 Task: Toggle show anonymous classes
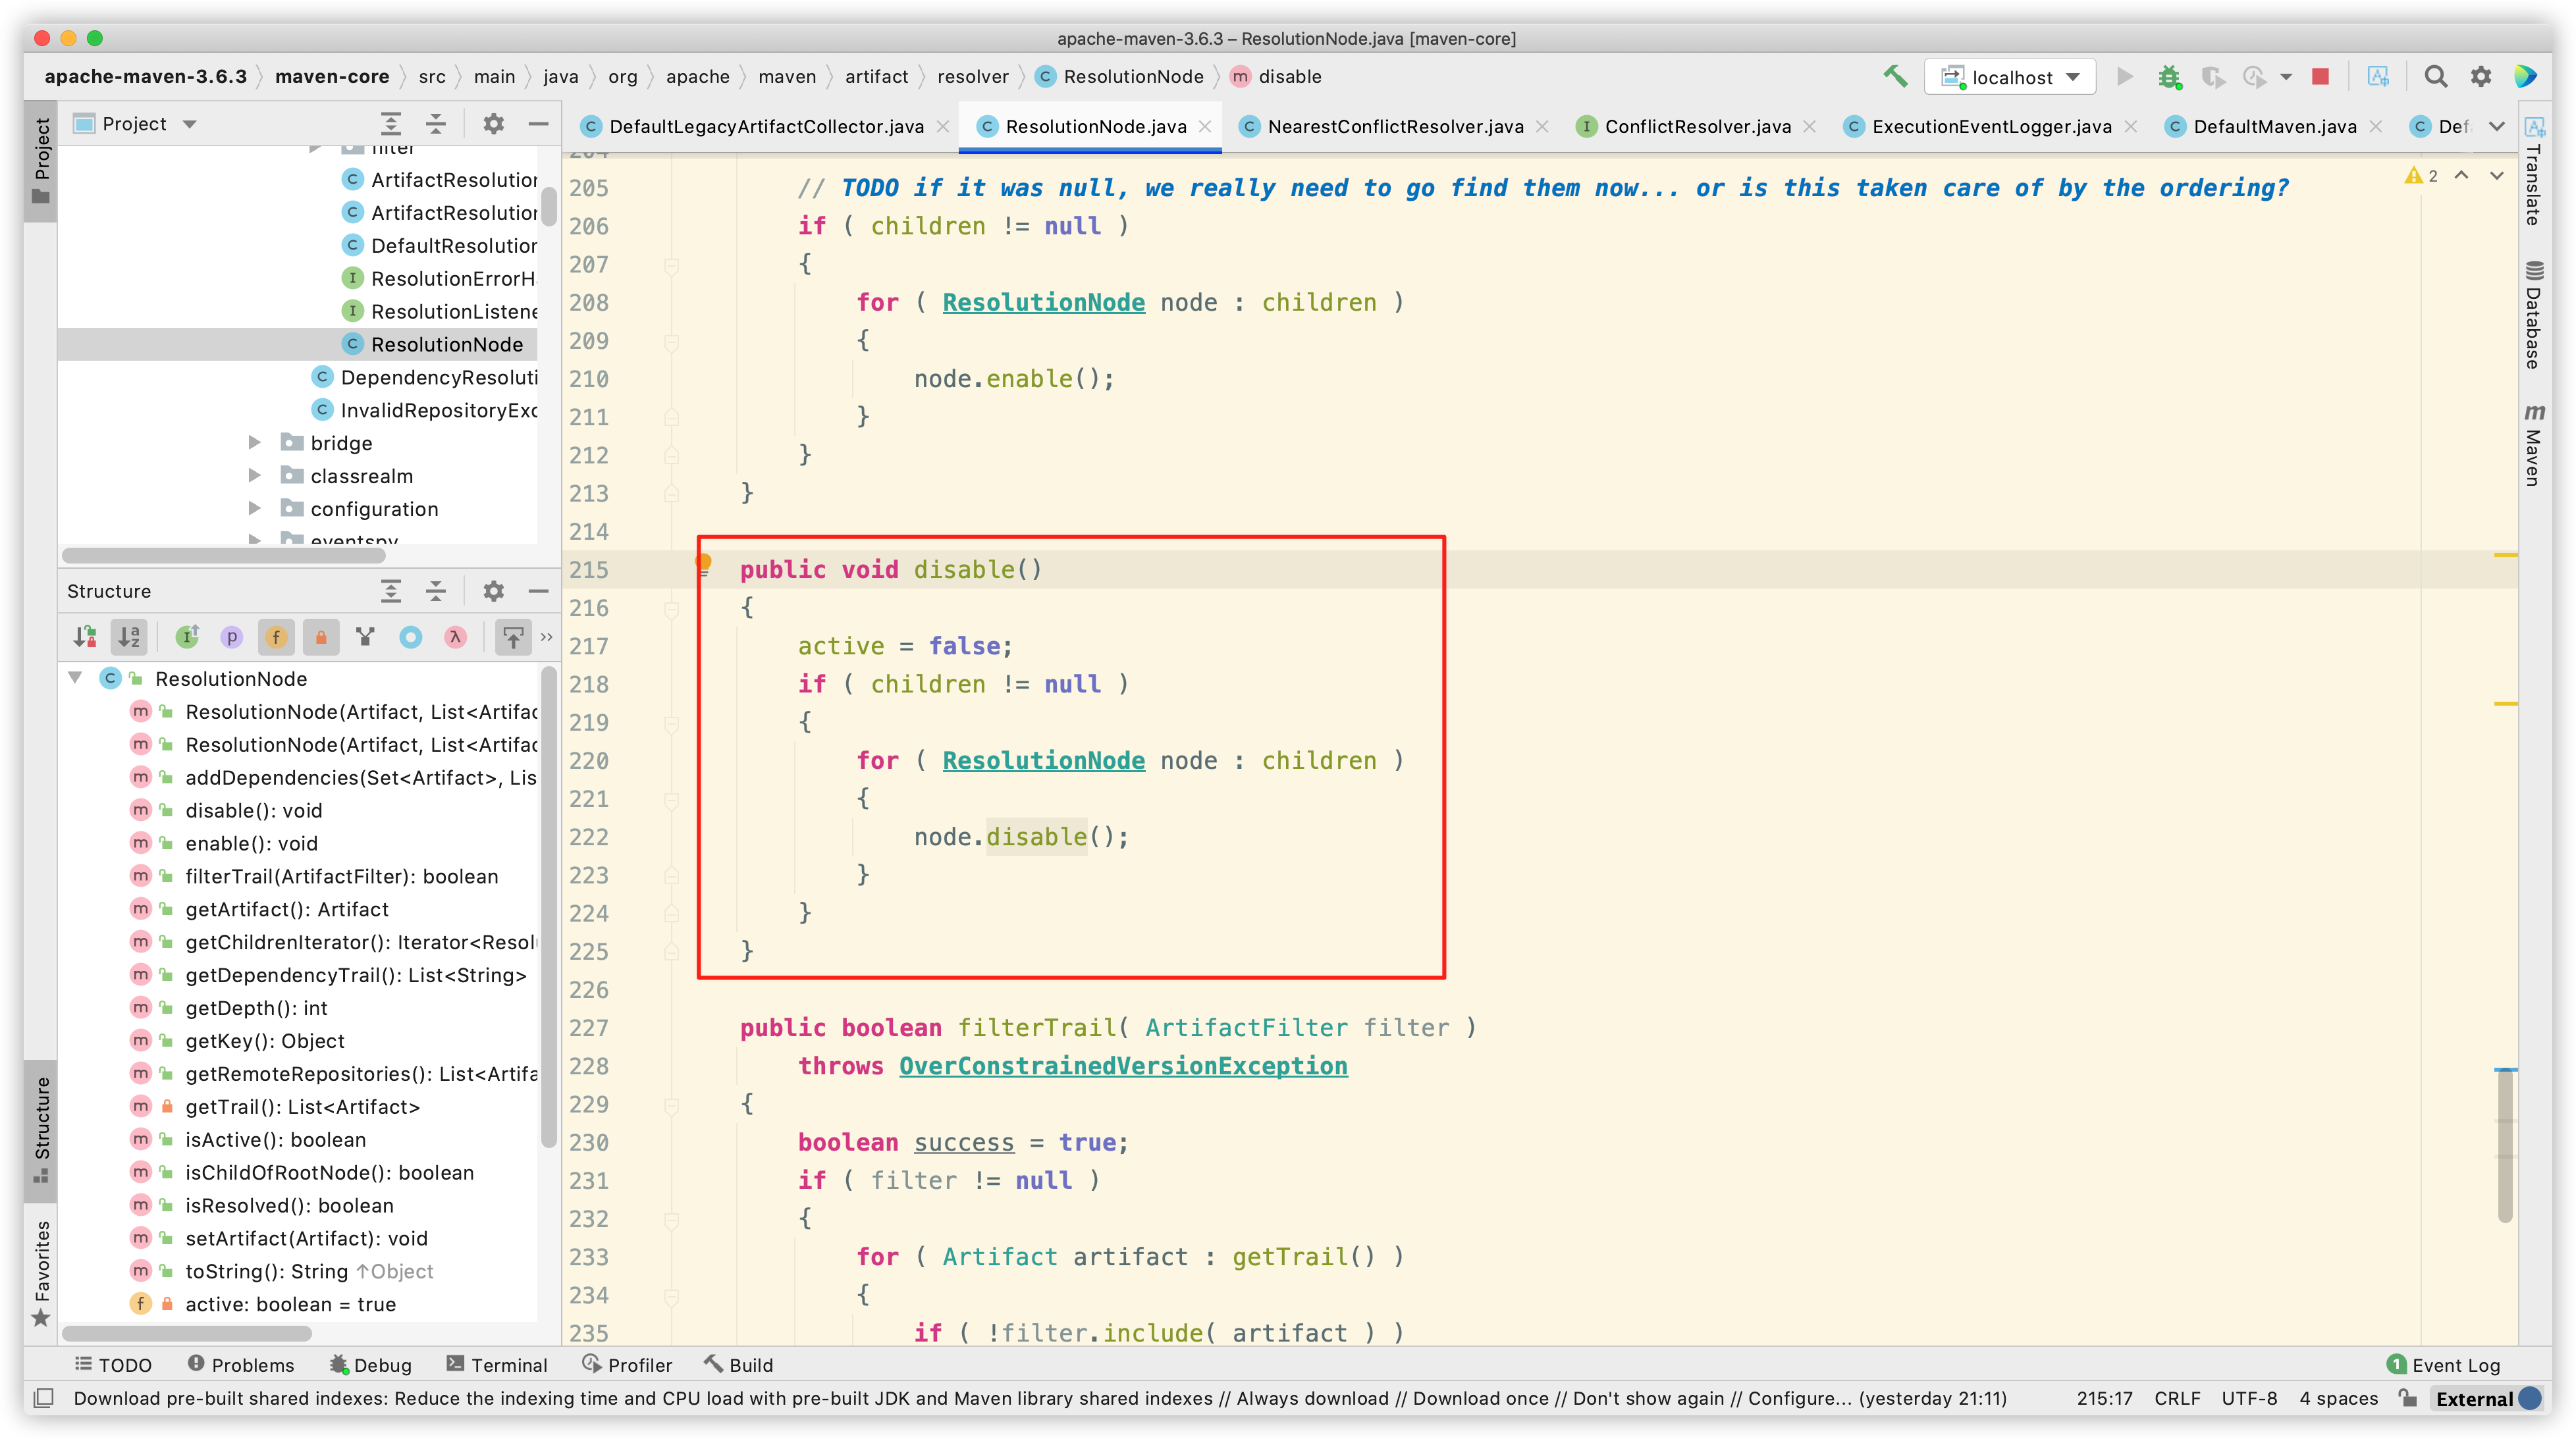410,637
